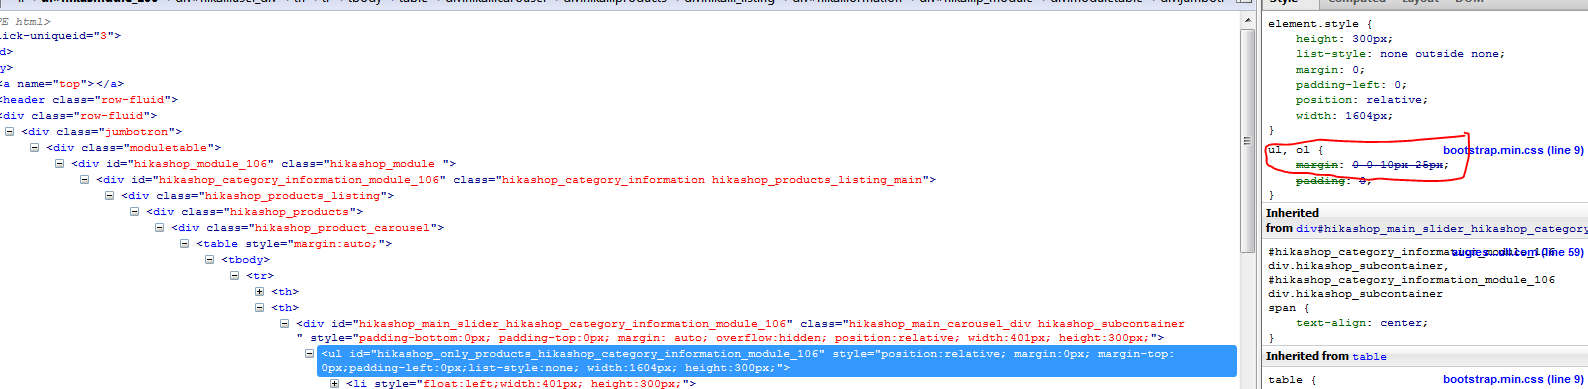Collapse the hikashop_main_slider div node

(x=285, y=324)
